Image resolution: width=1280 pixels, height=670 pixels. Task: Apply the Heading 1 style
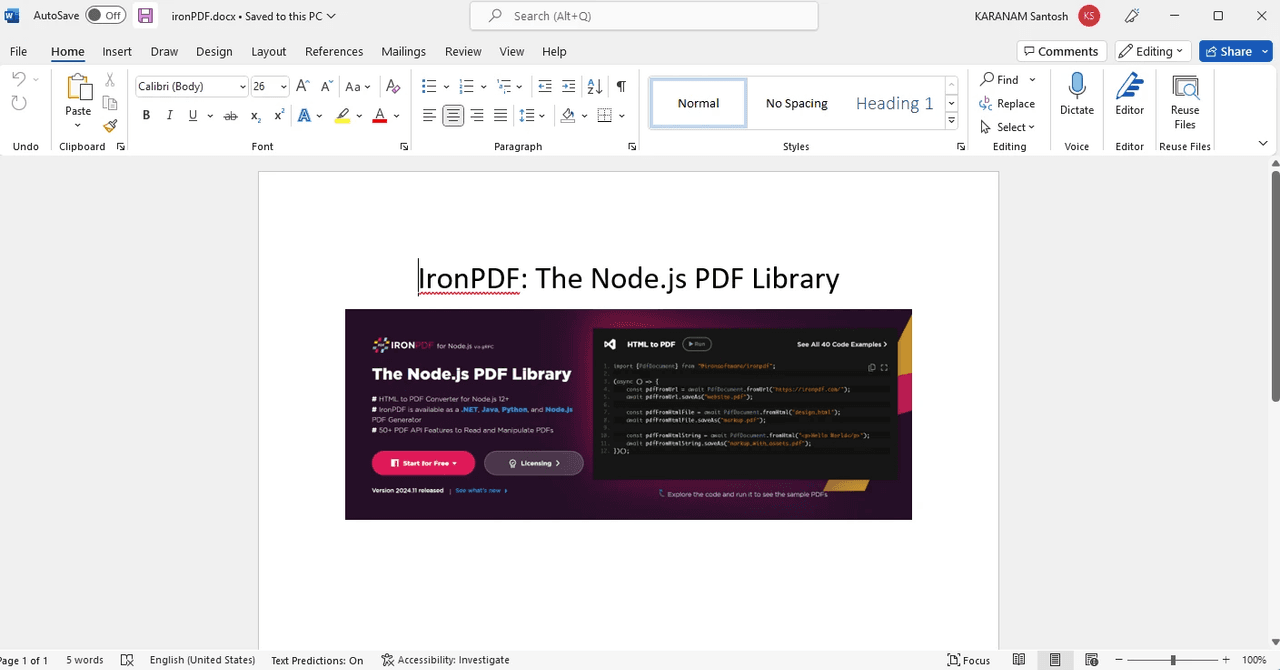coord(894,103)
